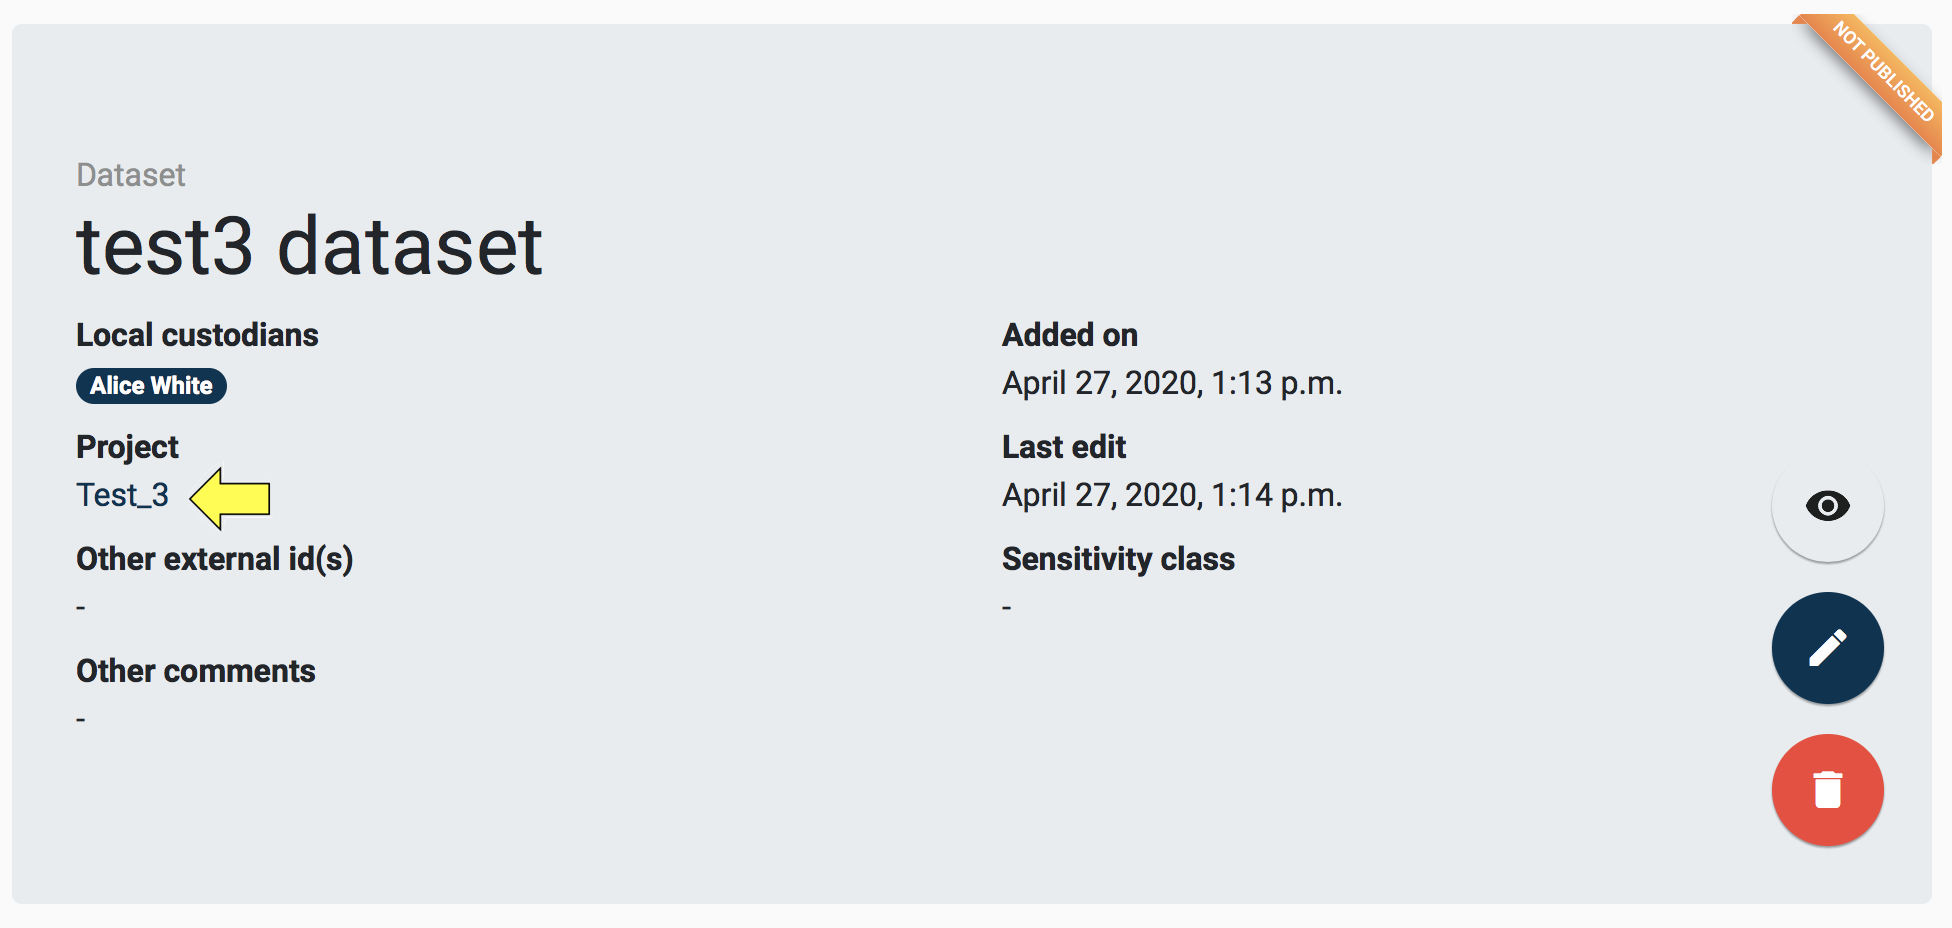Click the Other comments heading
This screenshot has height=928, width=1952.
tap(195, 671)
